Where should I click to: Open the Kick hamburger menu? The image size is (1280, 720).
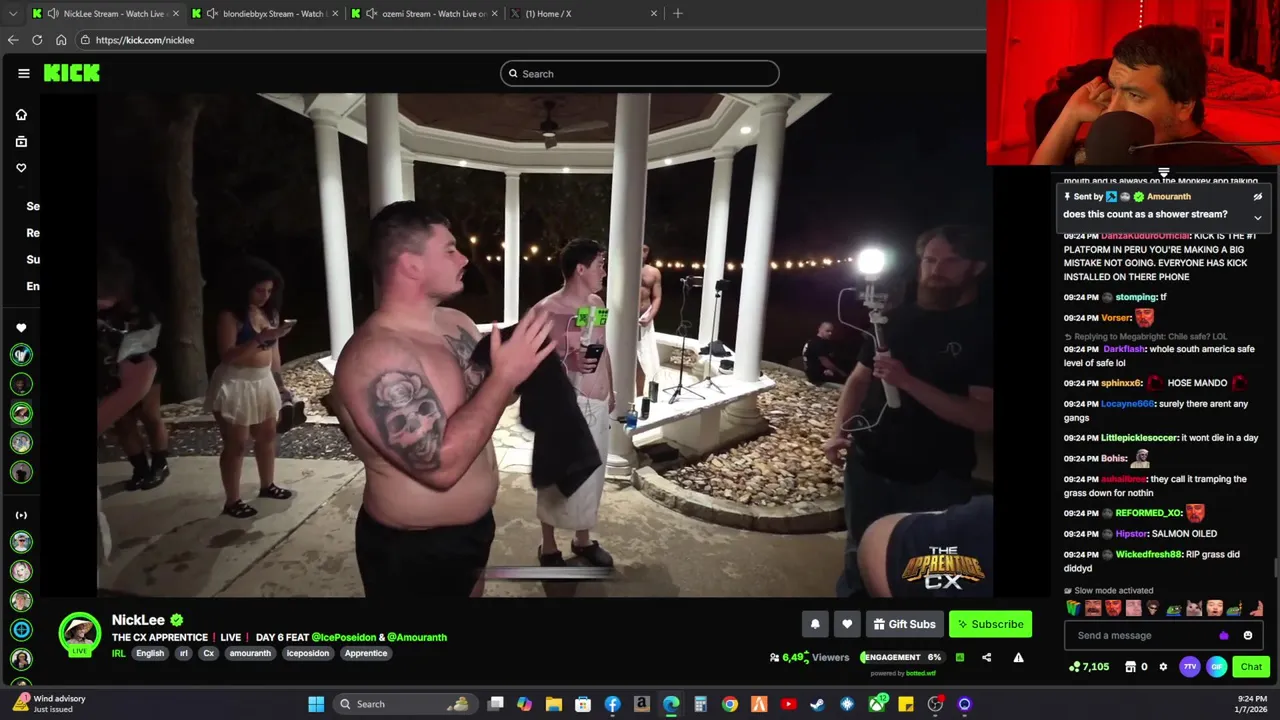[x=23, y=73]
